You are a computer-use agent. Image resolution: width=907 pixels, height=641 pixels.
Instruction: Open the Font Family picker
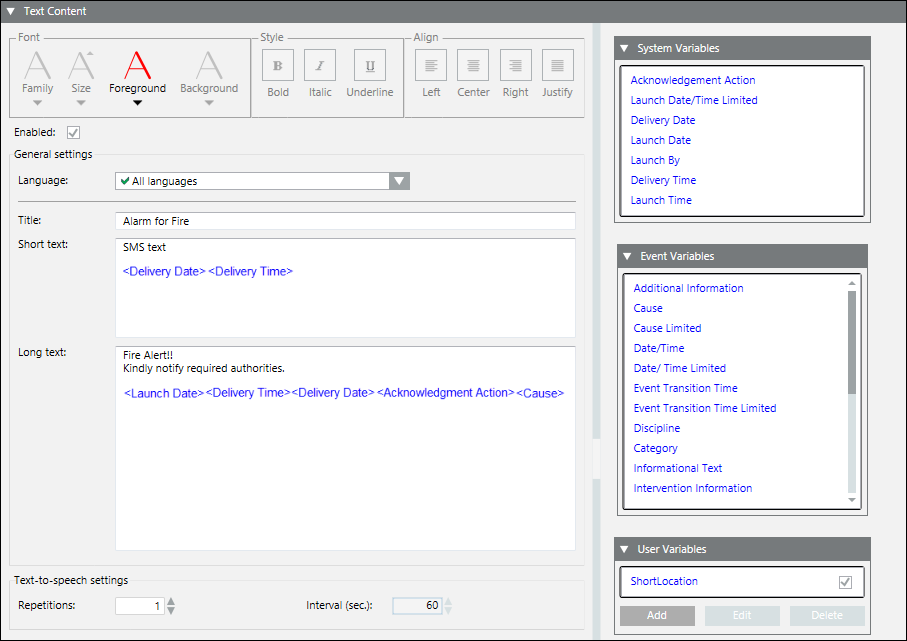pos(38,74)
